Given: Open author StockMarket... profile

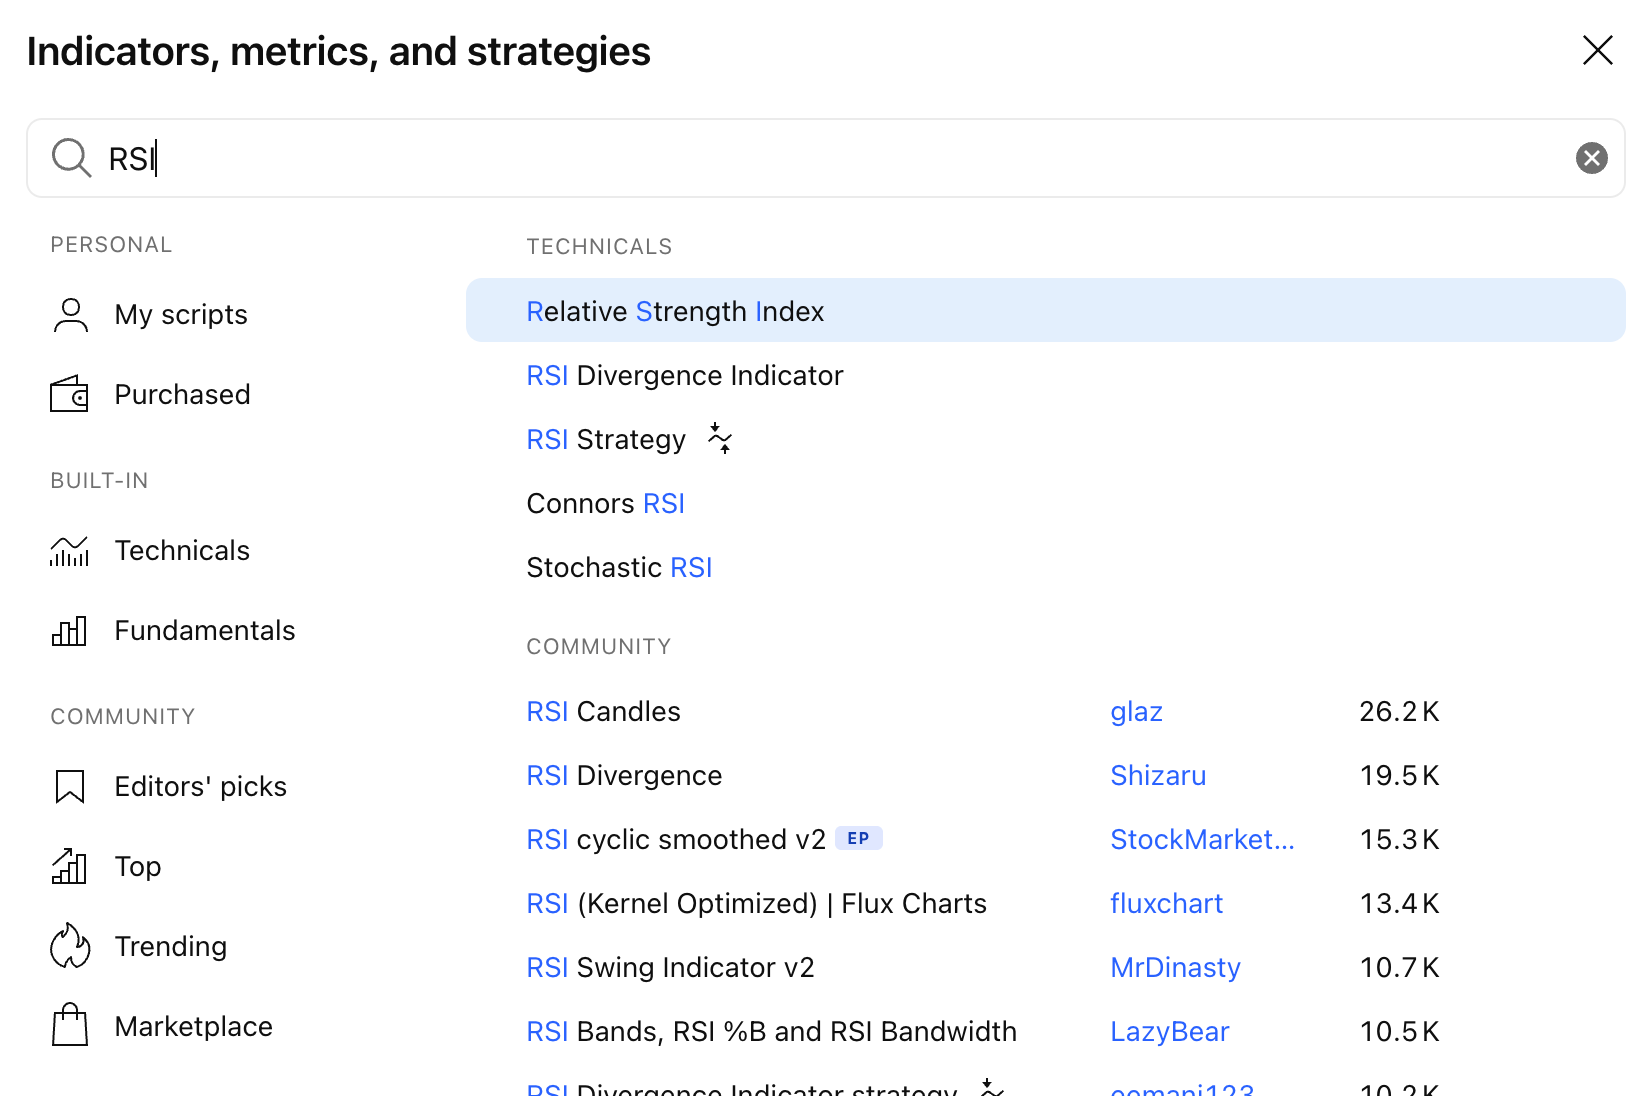Looking at the screenshot, I should click(1202, 839).
